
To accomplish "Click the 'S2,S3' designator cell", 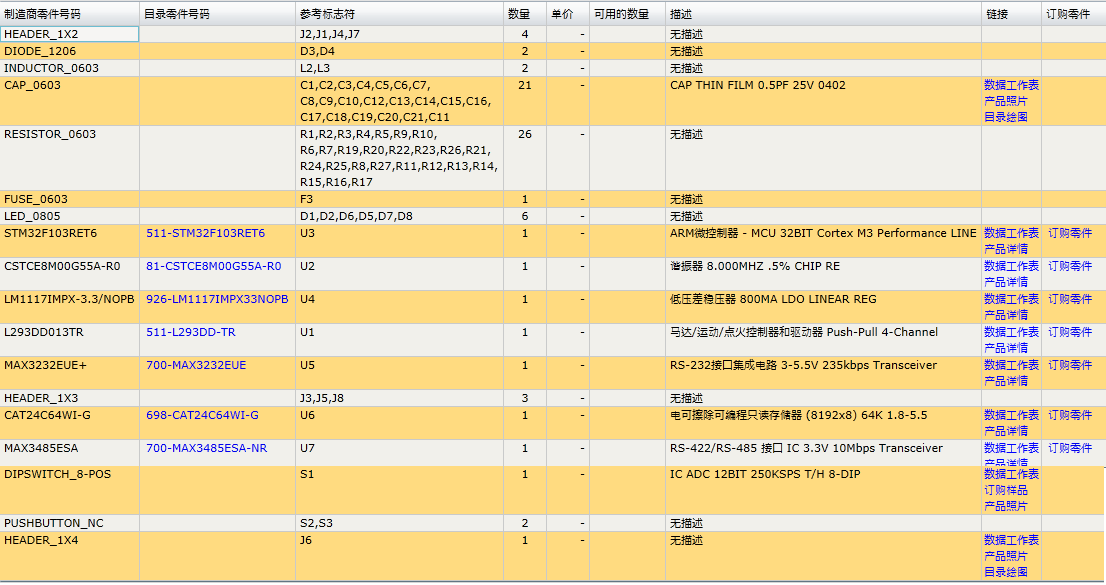I will [x=399, y=523].
